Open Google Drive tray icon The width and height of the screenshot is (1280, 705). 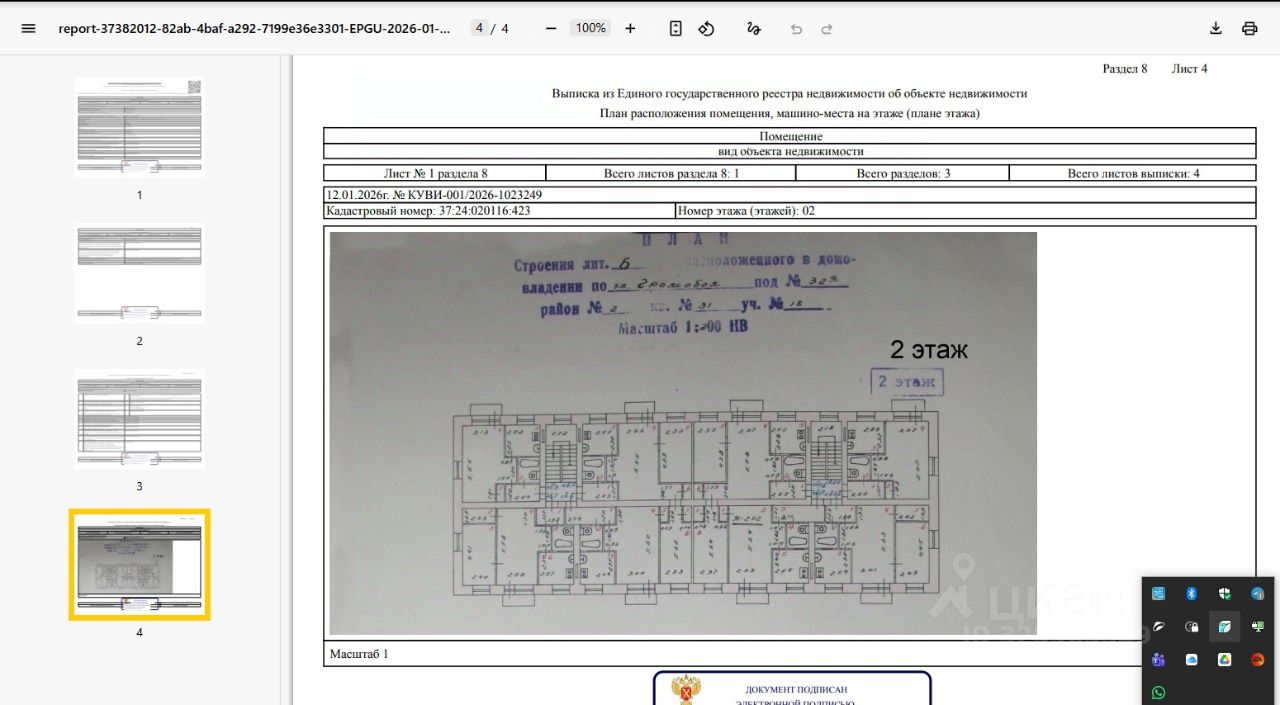pyautogui.click(x=1225, y=660)
